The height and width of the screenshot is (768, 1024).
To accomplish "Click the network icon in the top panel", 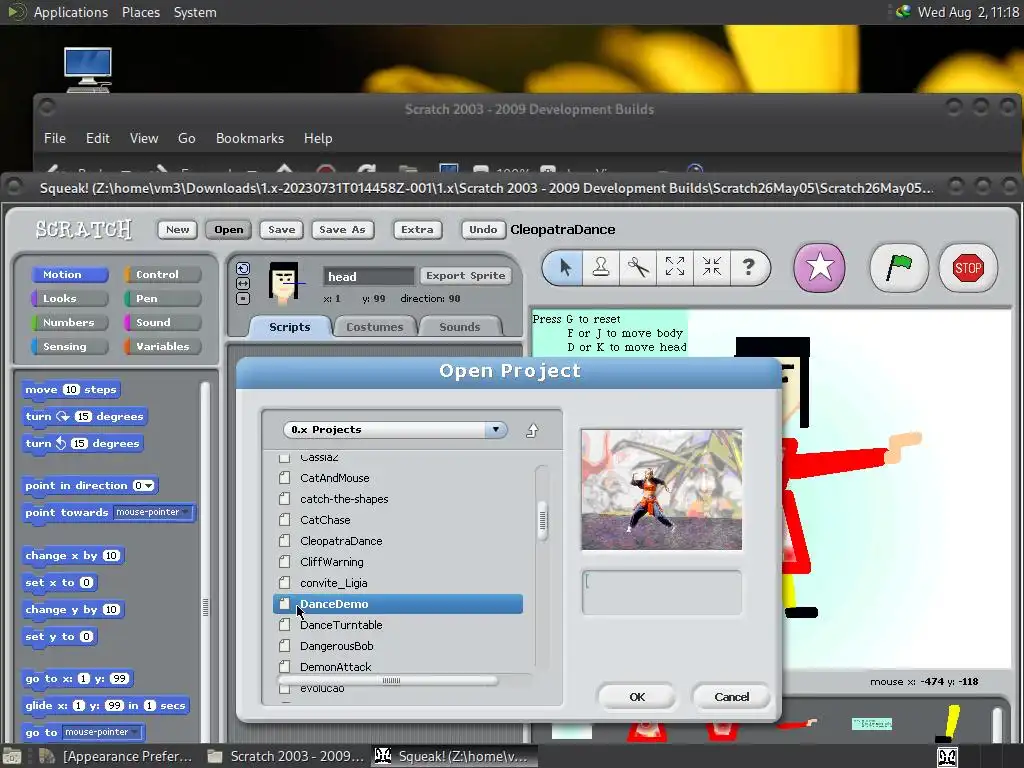I will click(903, 12).
